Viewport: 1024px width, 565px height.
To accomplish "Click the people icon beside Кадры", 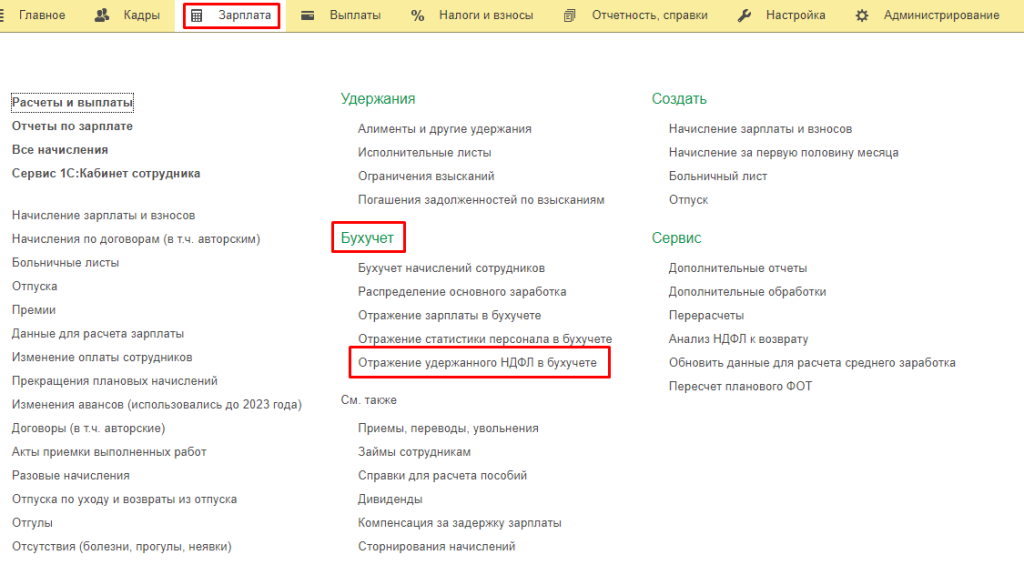I will 101,16.
